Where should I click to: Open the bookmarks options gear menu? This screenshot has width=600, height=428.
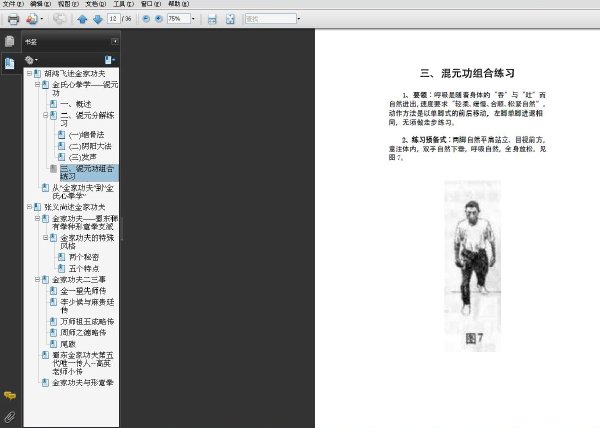click(31, 60)
